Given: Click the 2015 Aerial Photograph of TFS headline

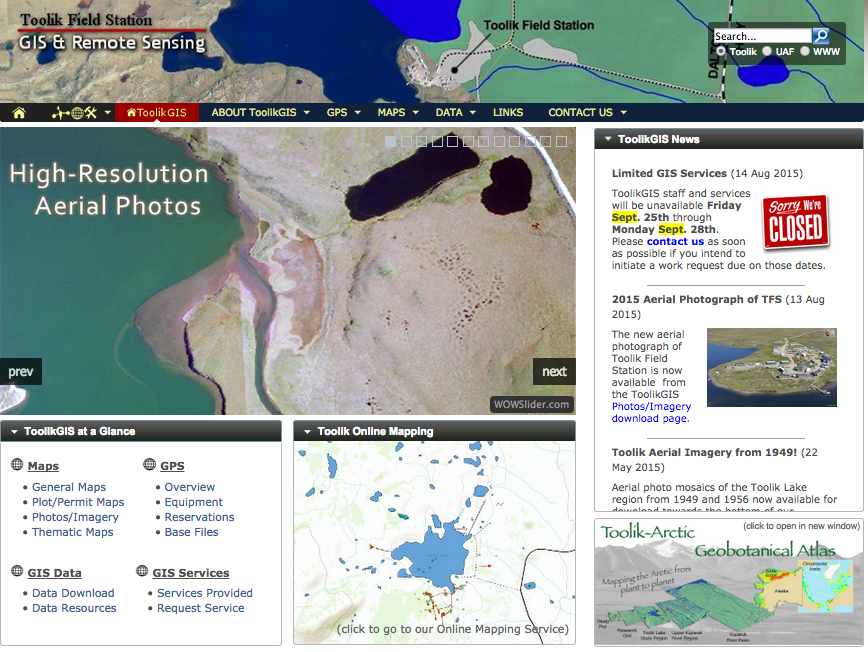Looking at the screenshot, I should coord(696,299).
